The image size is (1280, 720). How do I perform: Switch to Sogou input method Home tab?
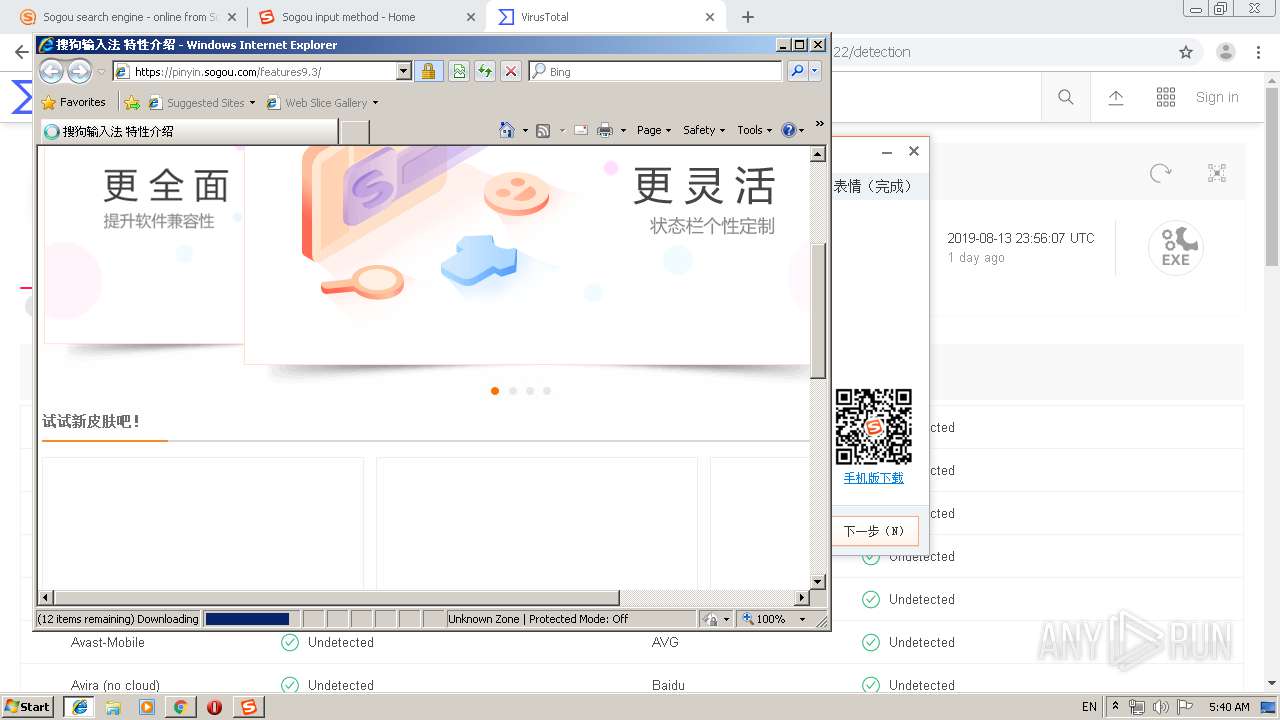(366, 17)
